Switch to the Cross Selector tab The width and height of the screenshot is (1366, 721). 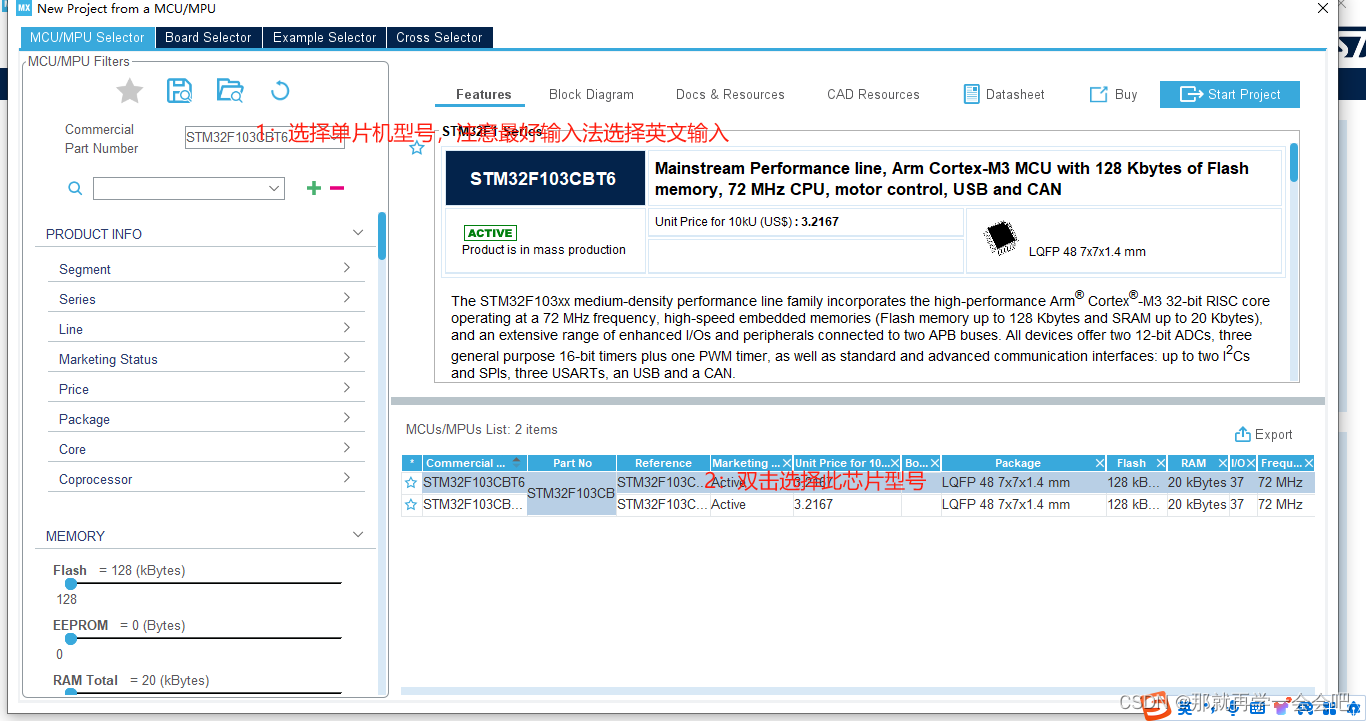point(439,37)
